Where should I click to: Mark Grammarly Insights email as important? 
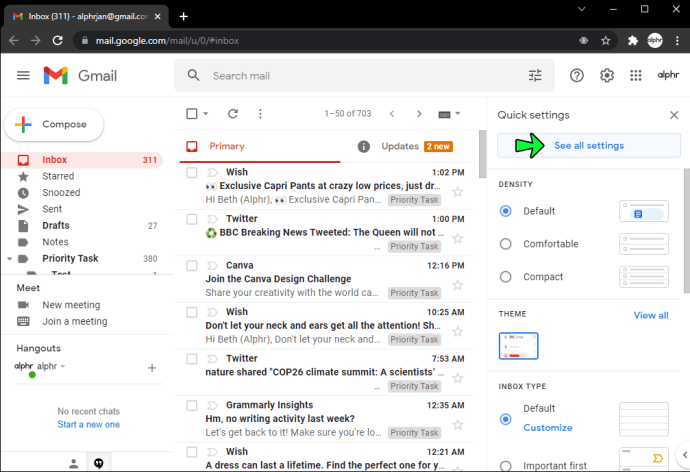tap(212, 405)
